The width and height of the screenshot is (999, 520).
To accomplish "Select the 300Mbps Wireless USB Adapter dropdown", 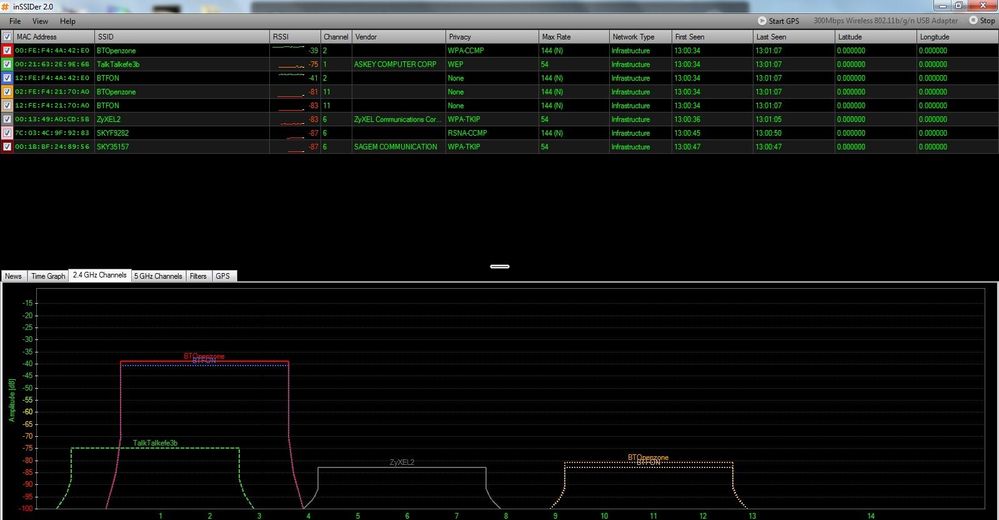I will coord(886,20).
